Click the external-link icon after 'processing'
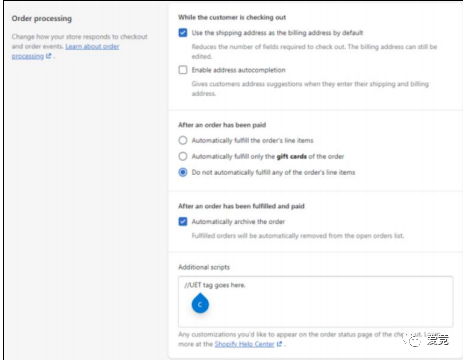Screen dimensions: 463x360 pos(49,56)
